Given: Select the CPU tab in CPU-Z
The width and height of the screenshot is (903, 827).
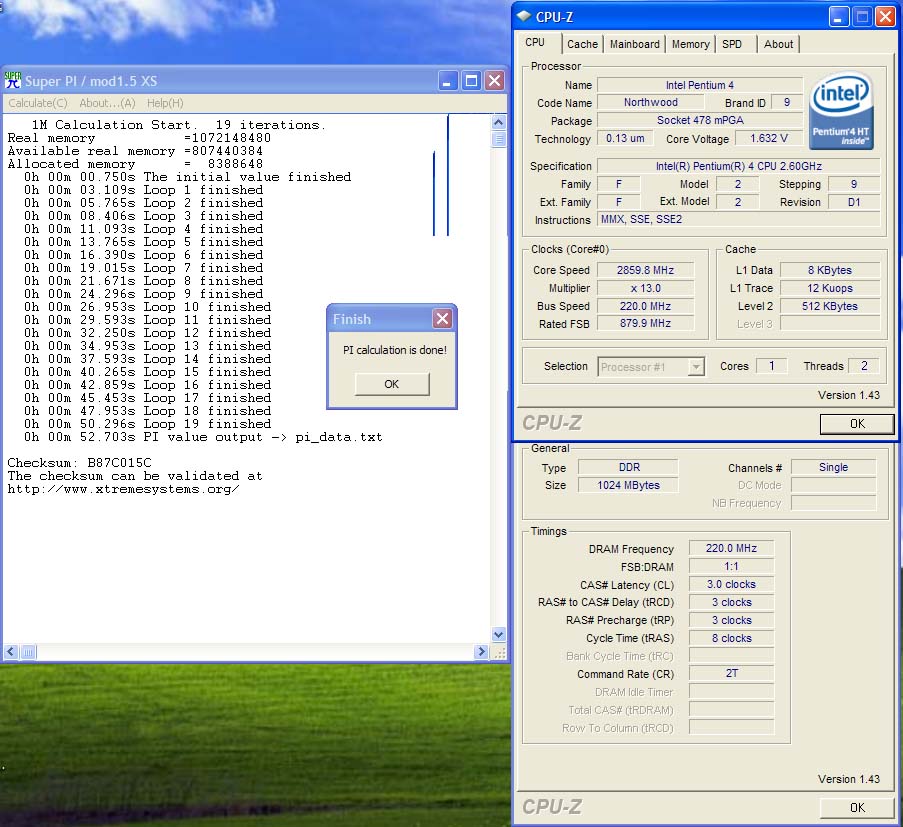Looking at the screenshot, I should [x=536, y=43].
